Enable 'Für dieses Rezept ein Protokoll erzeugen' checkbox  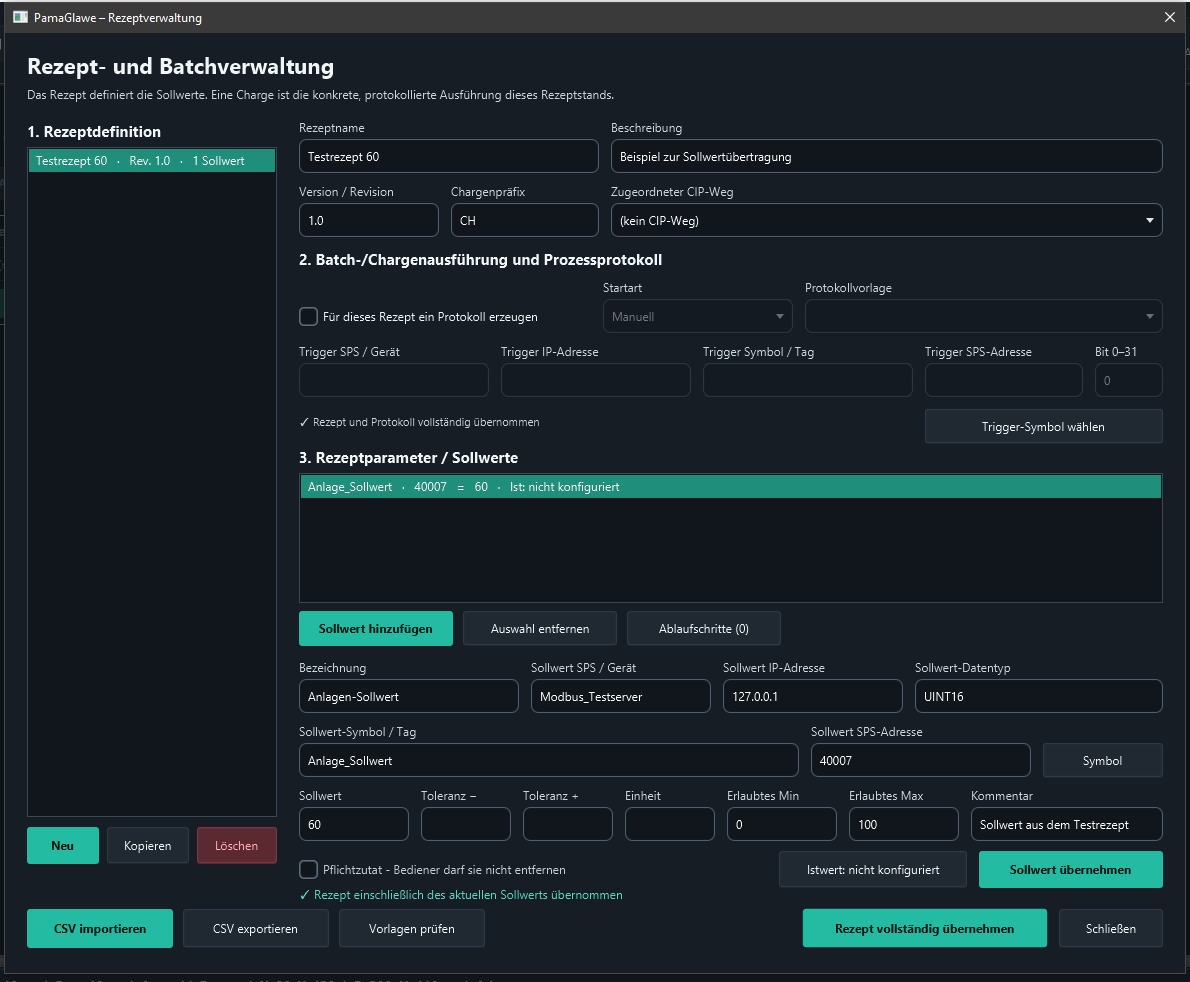[x=308, y=316]
